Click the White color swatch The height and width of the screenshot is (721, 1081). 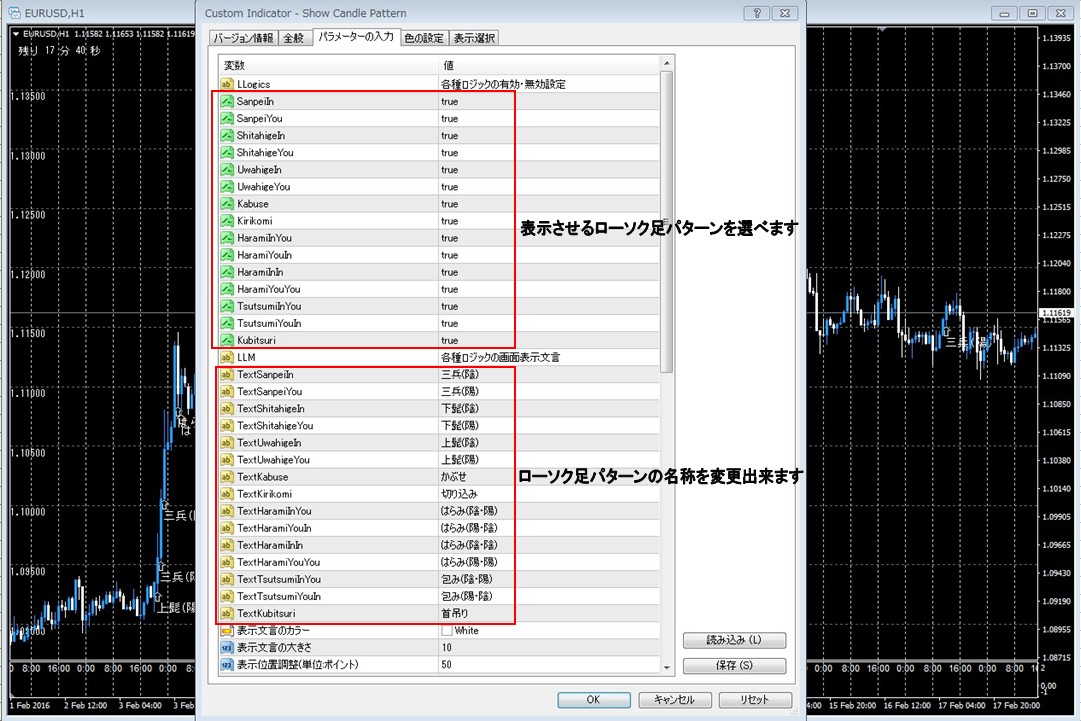447,631
